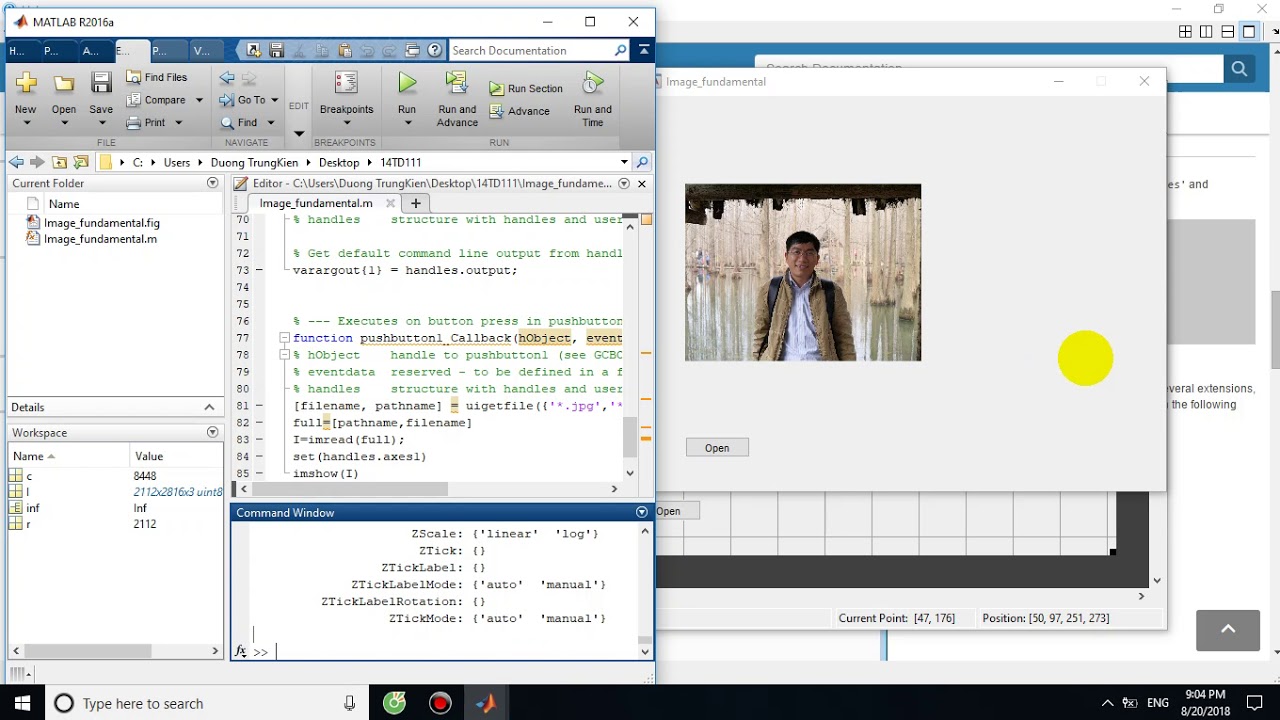This screenshot has width=1280, height=720.
Task: Click the Help question mark icon
Action: pos(435,50)
